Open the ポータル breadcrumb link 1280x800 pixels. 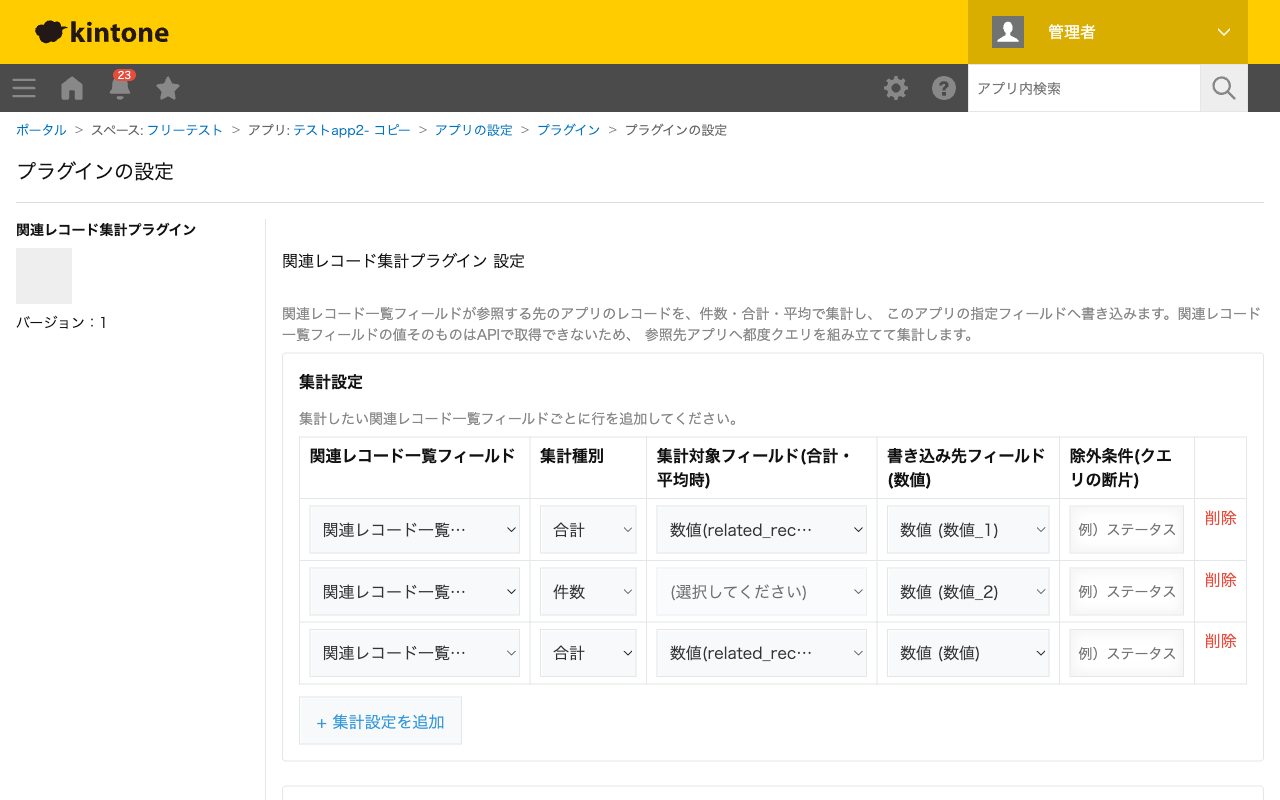[x=41, y=130]
